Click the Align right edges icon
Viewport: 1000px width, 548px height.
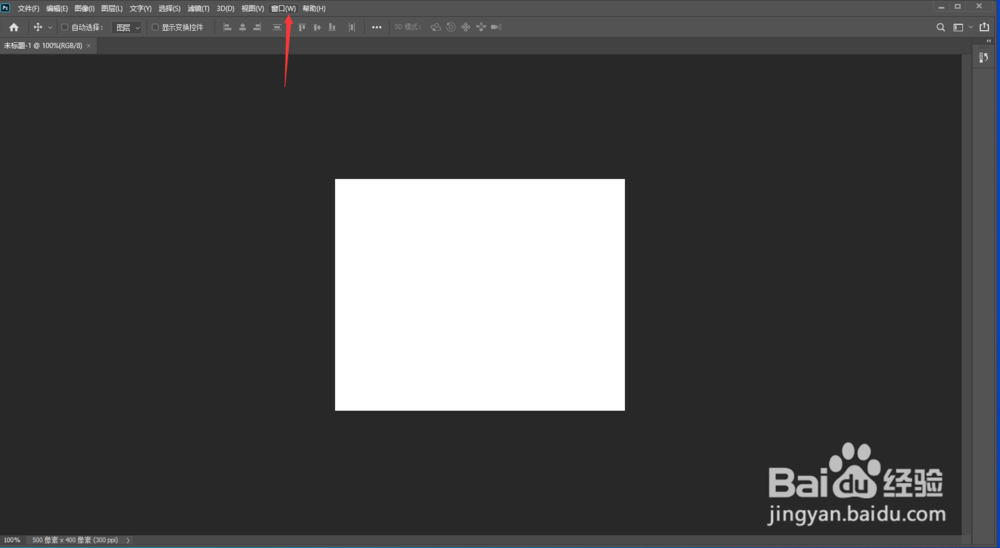(x=258, y=27)
